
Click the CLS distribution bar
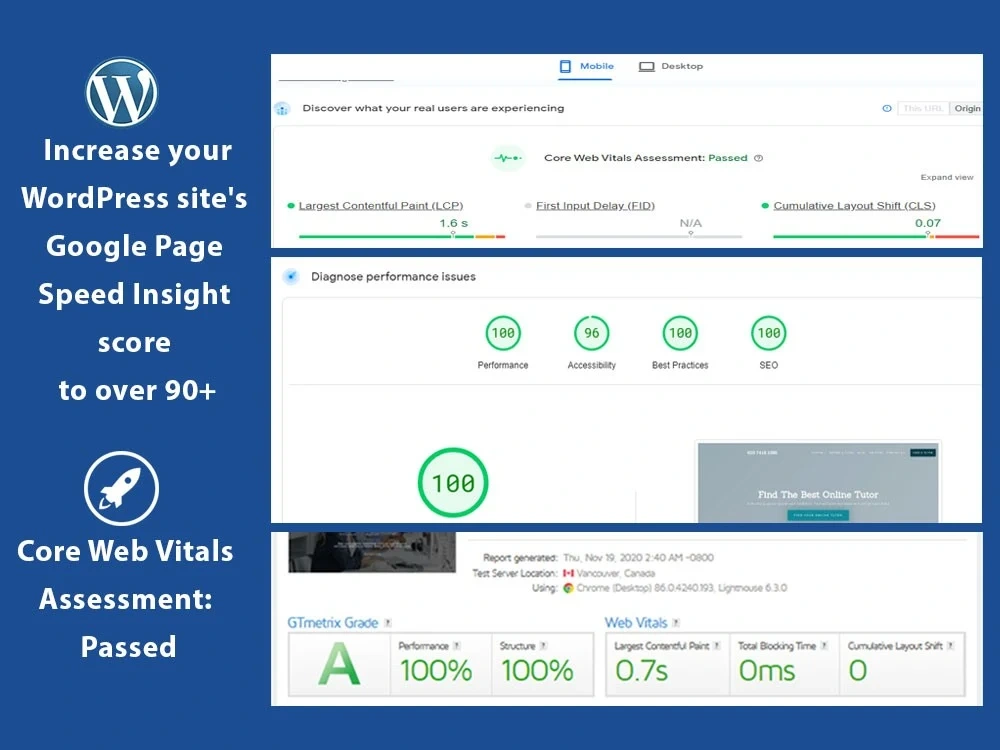876,237
